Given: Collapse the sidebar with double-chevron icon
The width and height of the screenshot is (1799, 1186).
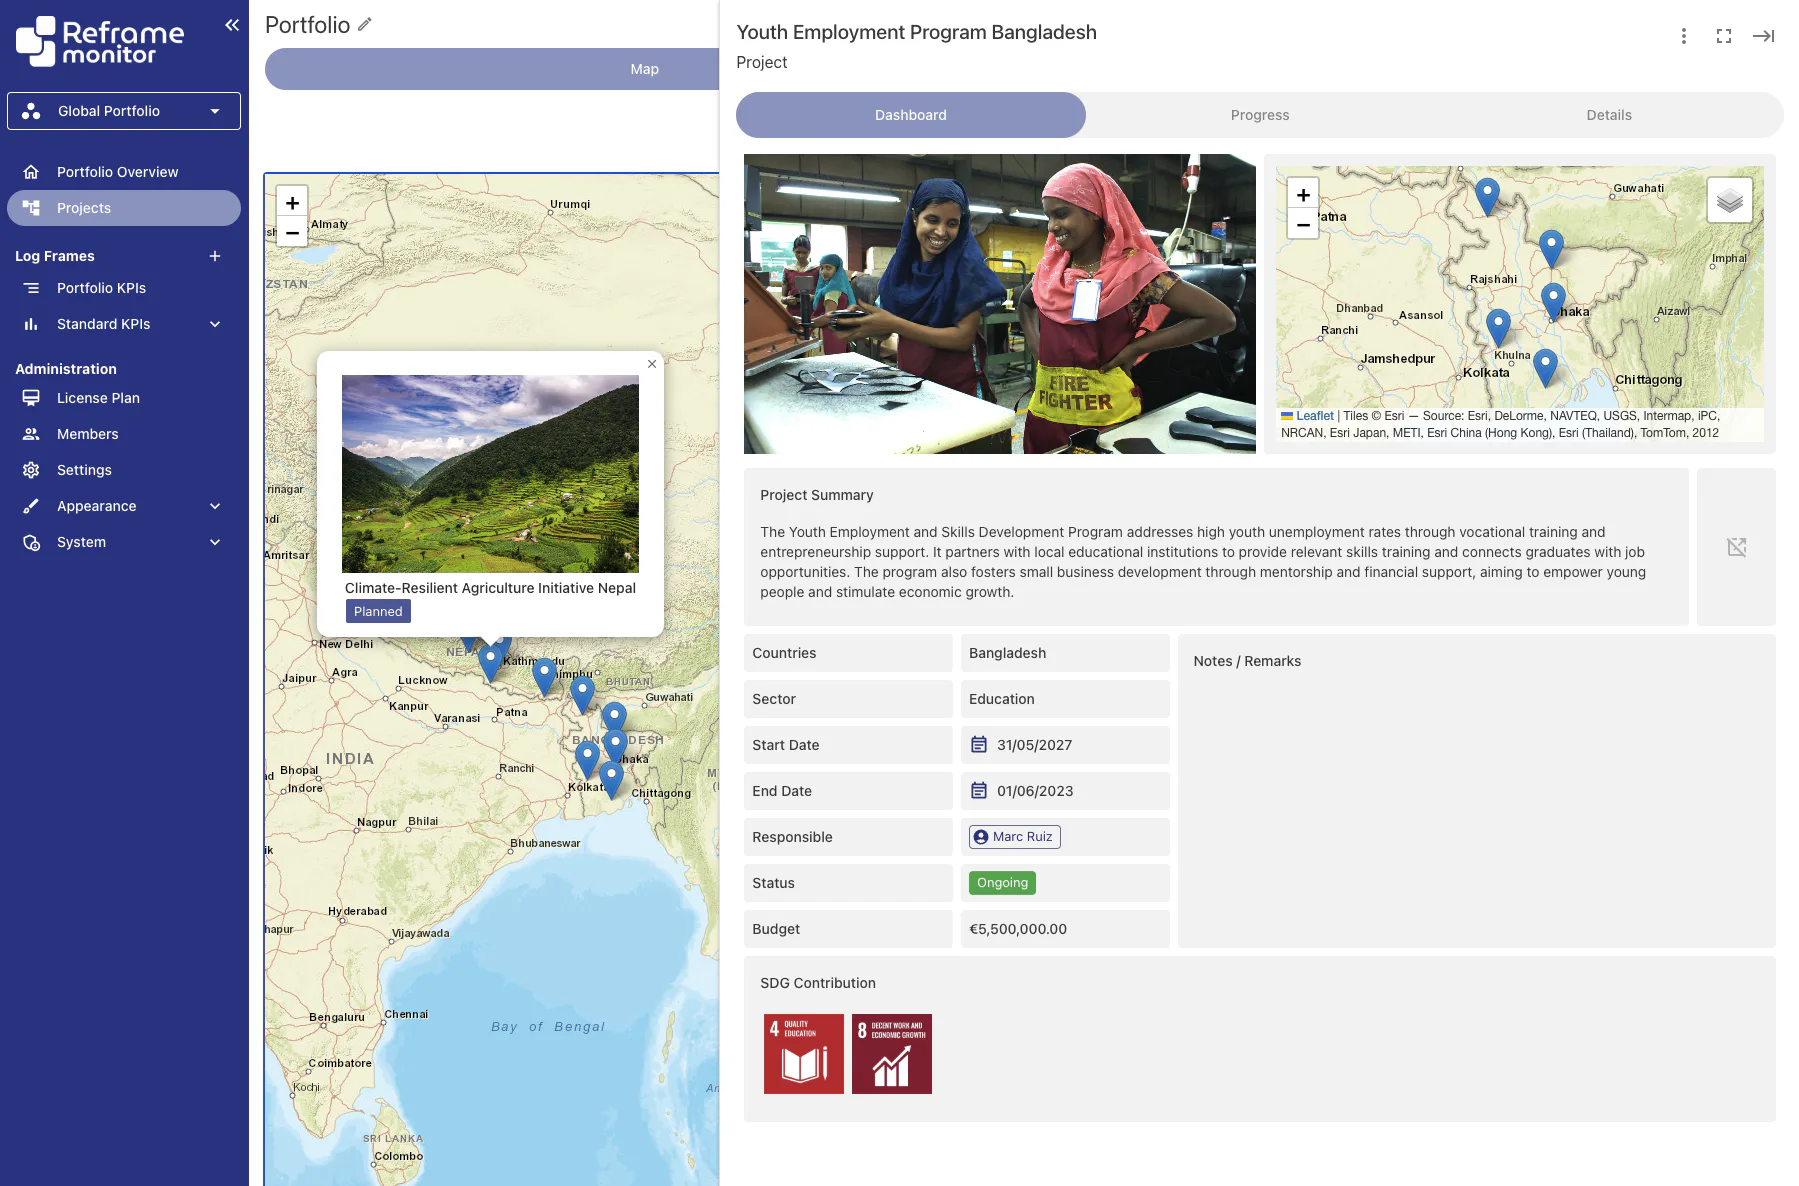Looking at the screenshot, I should tap(232, 25).
